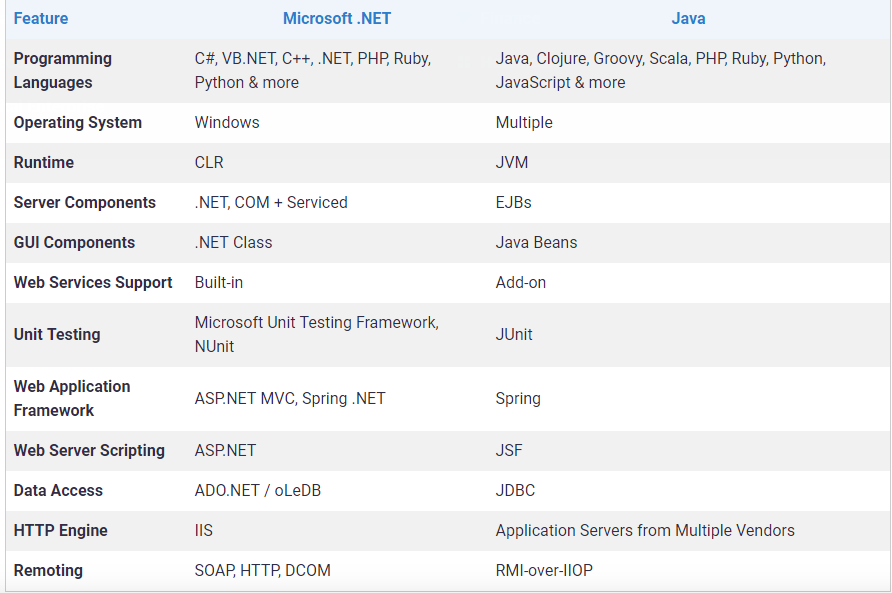Select the JUnit cell under Unit Testing

coord(513,334)
